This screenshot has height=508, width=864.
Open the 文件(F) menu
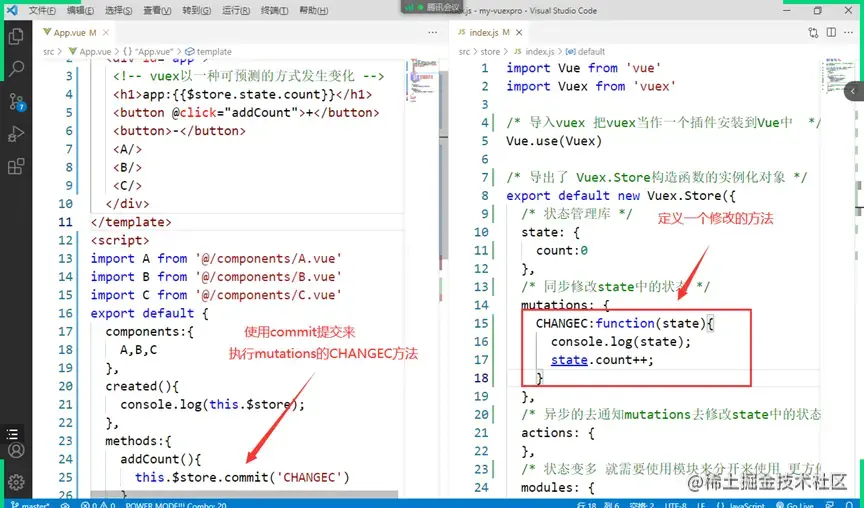[42, 10]
